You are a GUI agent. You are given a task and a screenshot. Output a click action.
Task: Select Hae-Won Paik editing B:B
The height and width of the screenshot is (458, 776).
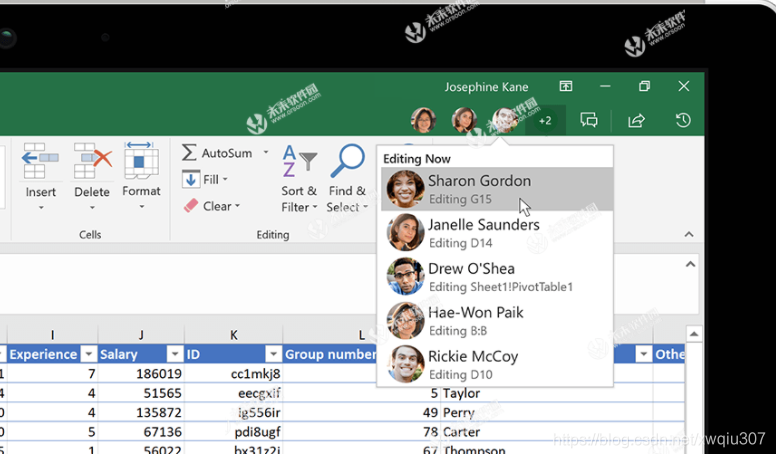pyautogui.click(x=497, y=320)
